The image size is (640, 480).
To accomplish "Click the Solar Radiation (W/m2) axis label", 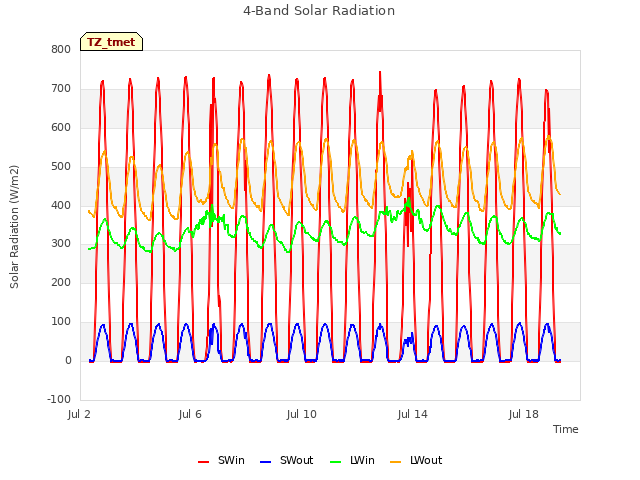I will point(14,227).
